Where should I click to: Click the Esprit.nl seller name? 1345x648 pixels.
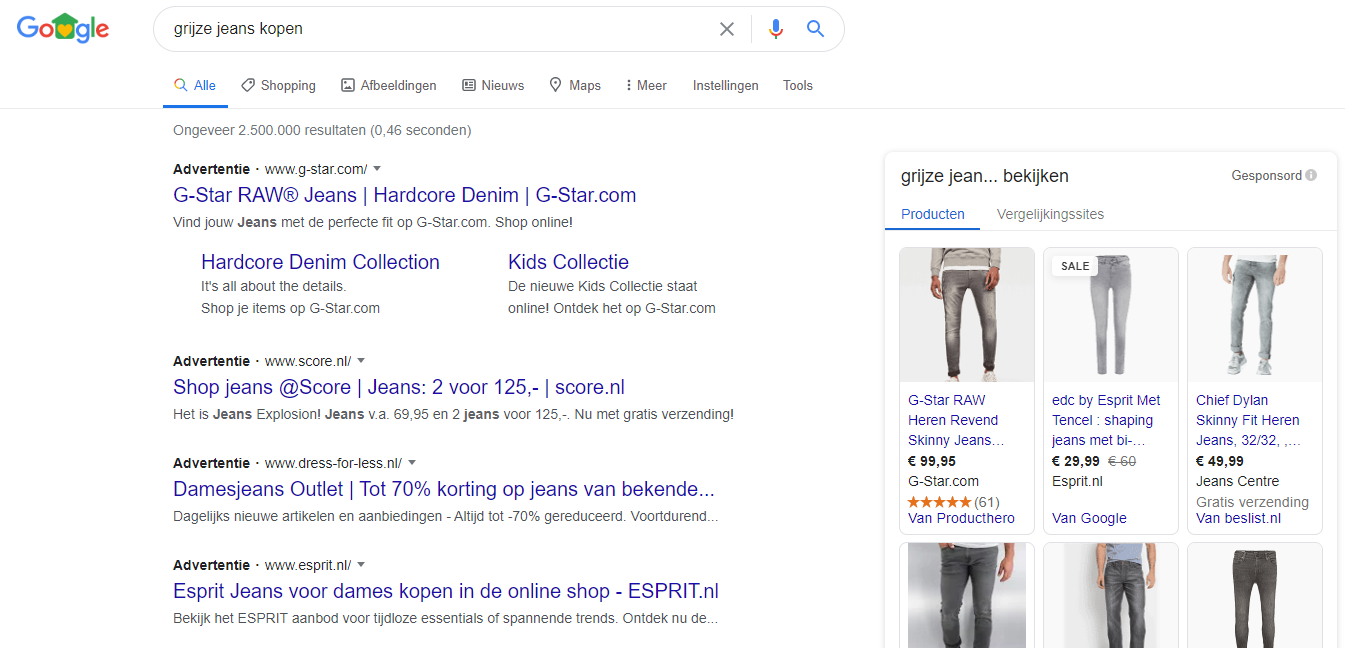coord(1077,481)
